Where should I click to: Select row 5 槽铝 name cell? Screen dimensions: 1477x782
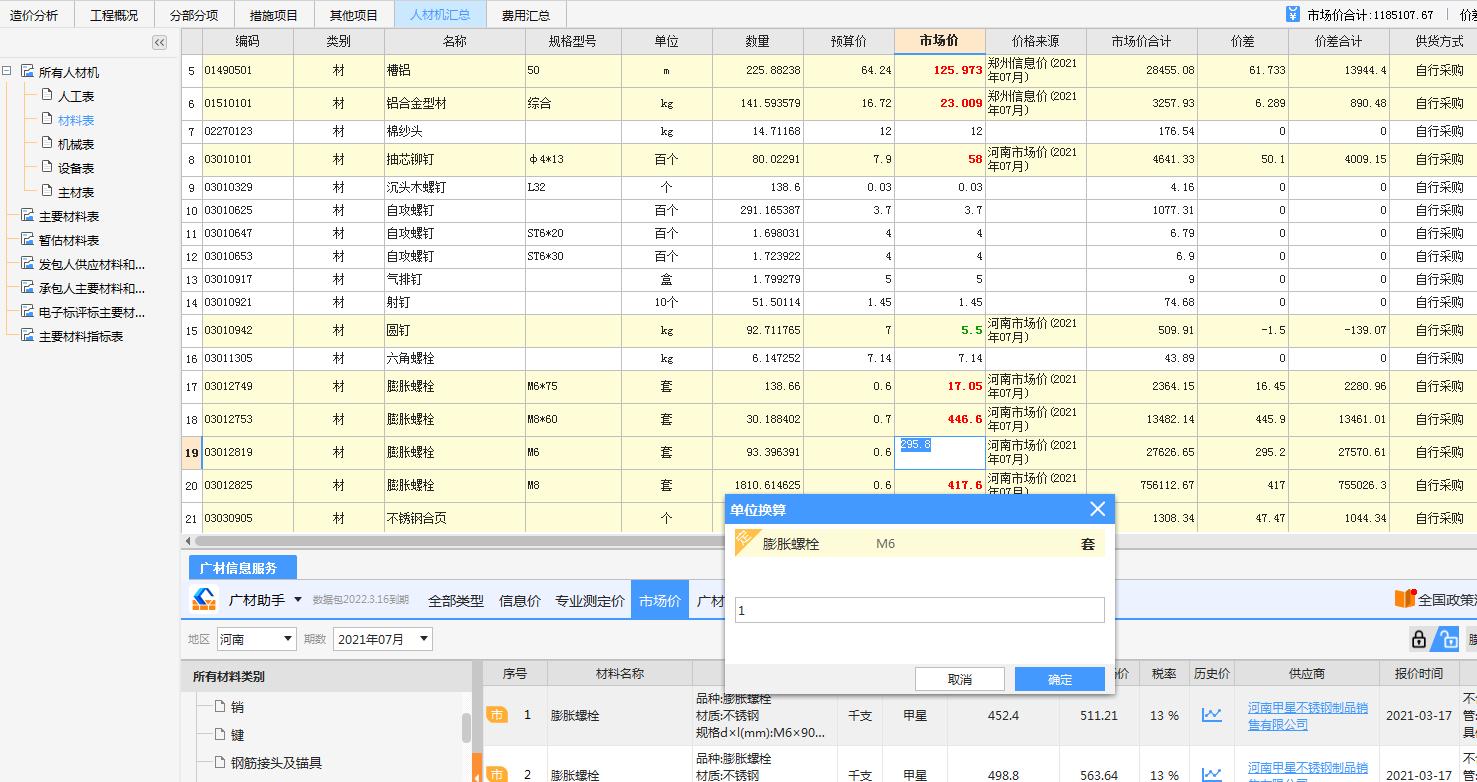(454, 71)
